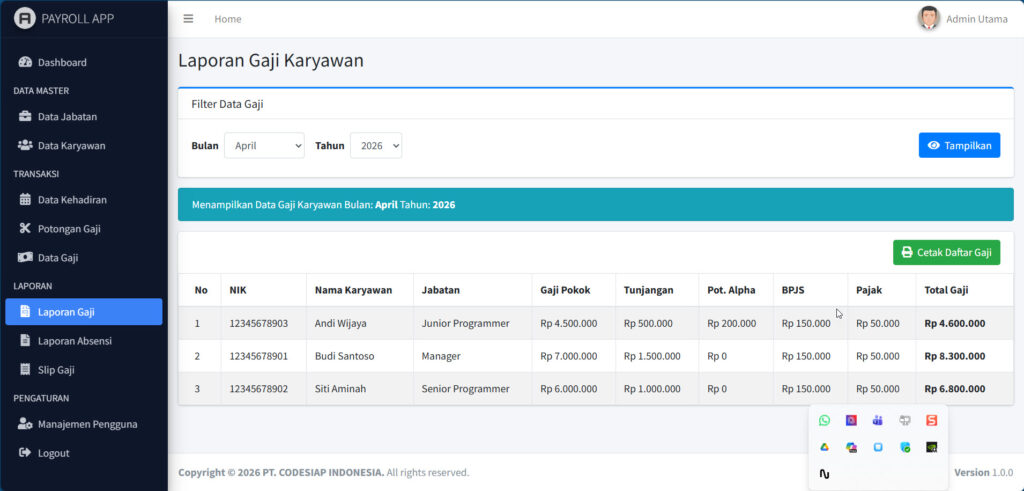Click the Admin Utama avatar picture
The image size is (1024, 491).
point(929,19)
